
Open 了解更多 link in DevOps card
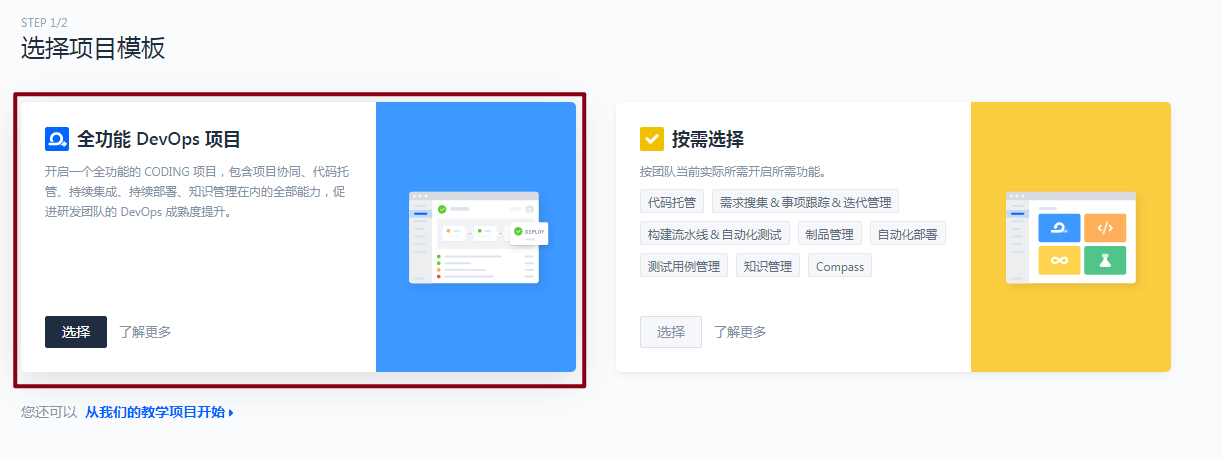[x=145, y=332]
